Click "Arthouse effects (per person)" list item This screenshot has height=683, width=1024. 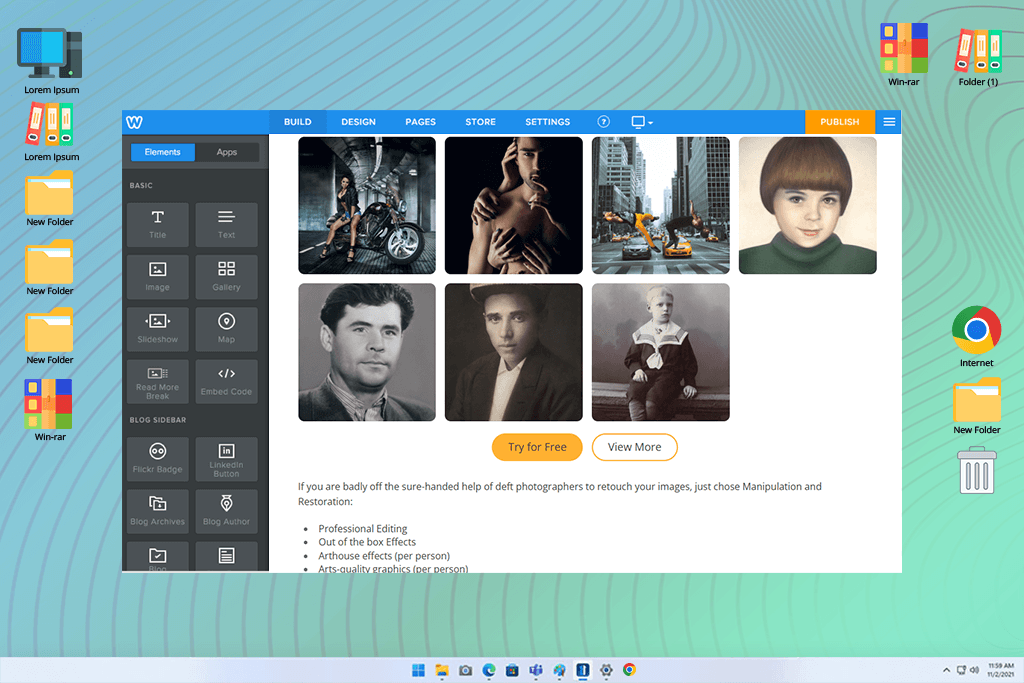pos(384,556)
